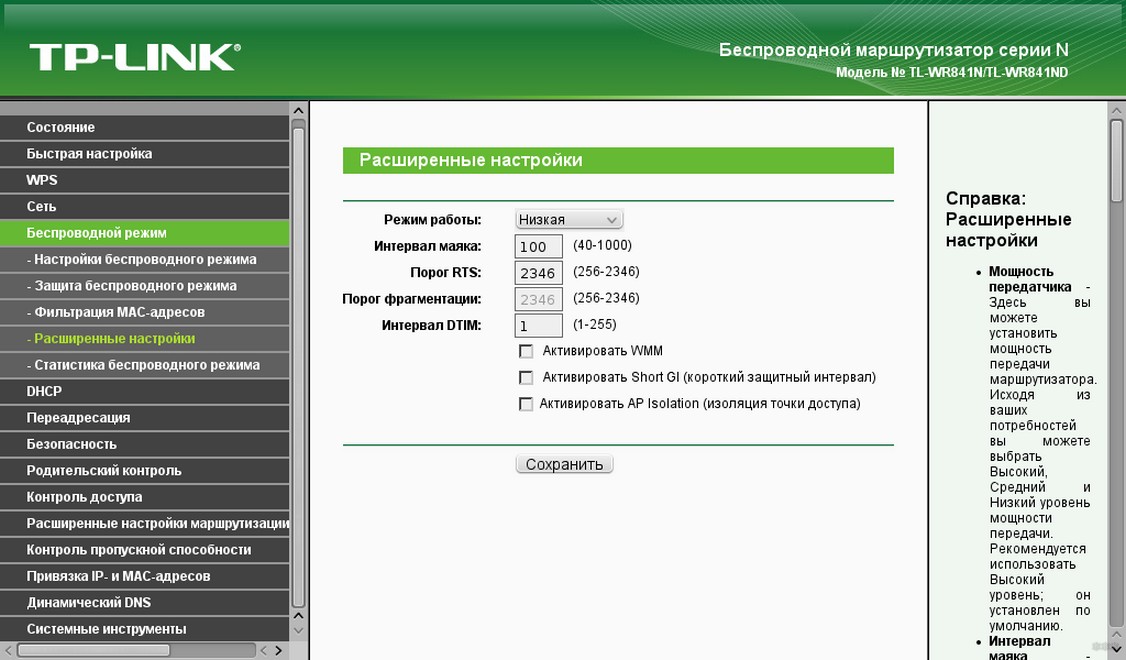1126x660 pixels.
Task: Click the Интервал маяка input field
Action: pos(539,246)
